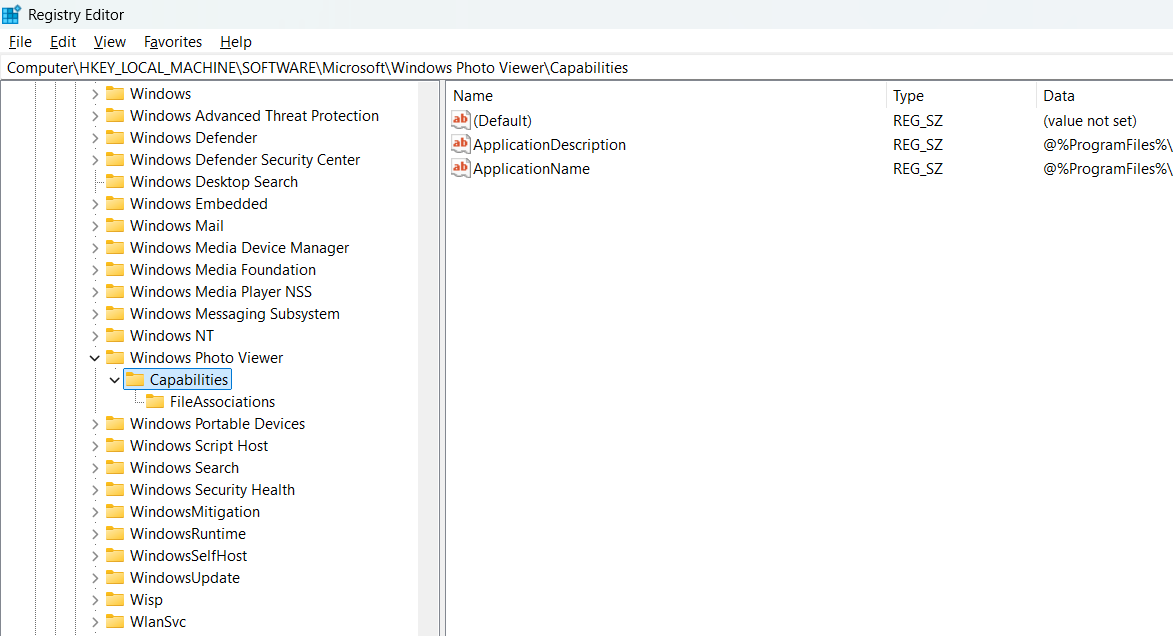Click the tree pane vertical scrollbar

429,358
